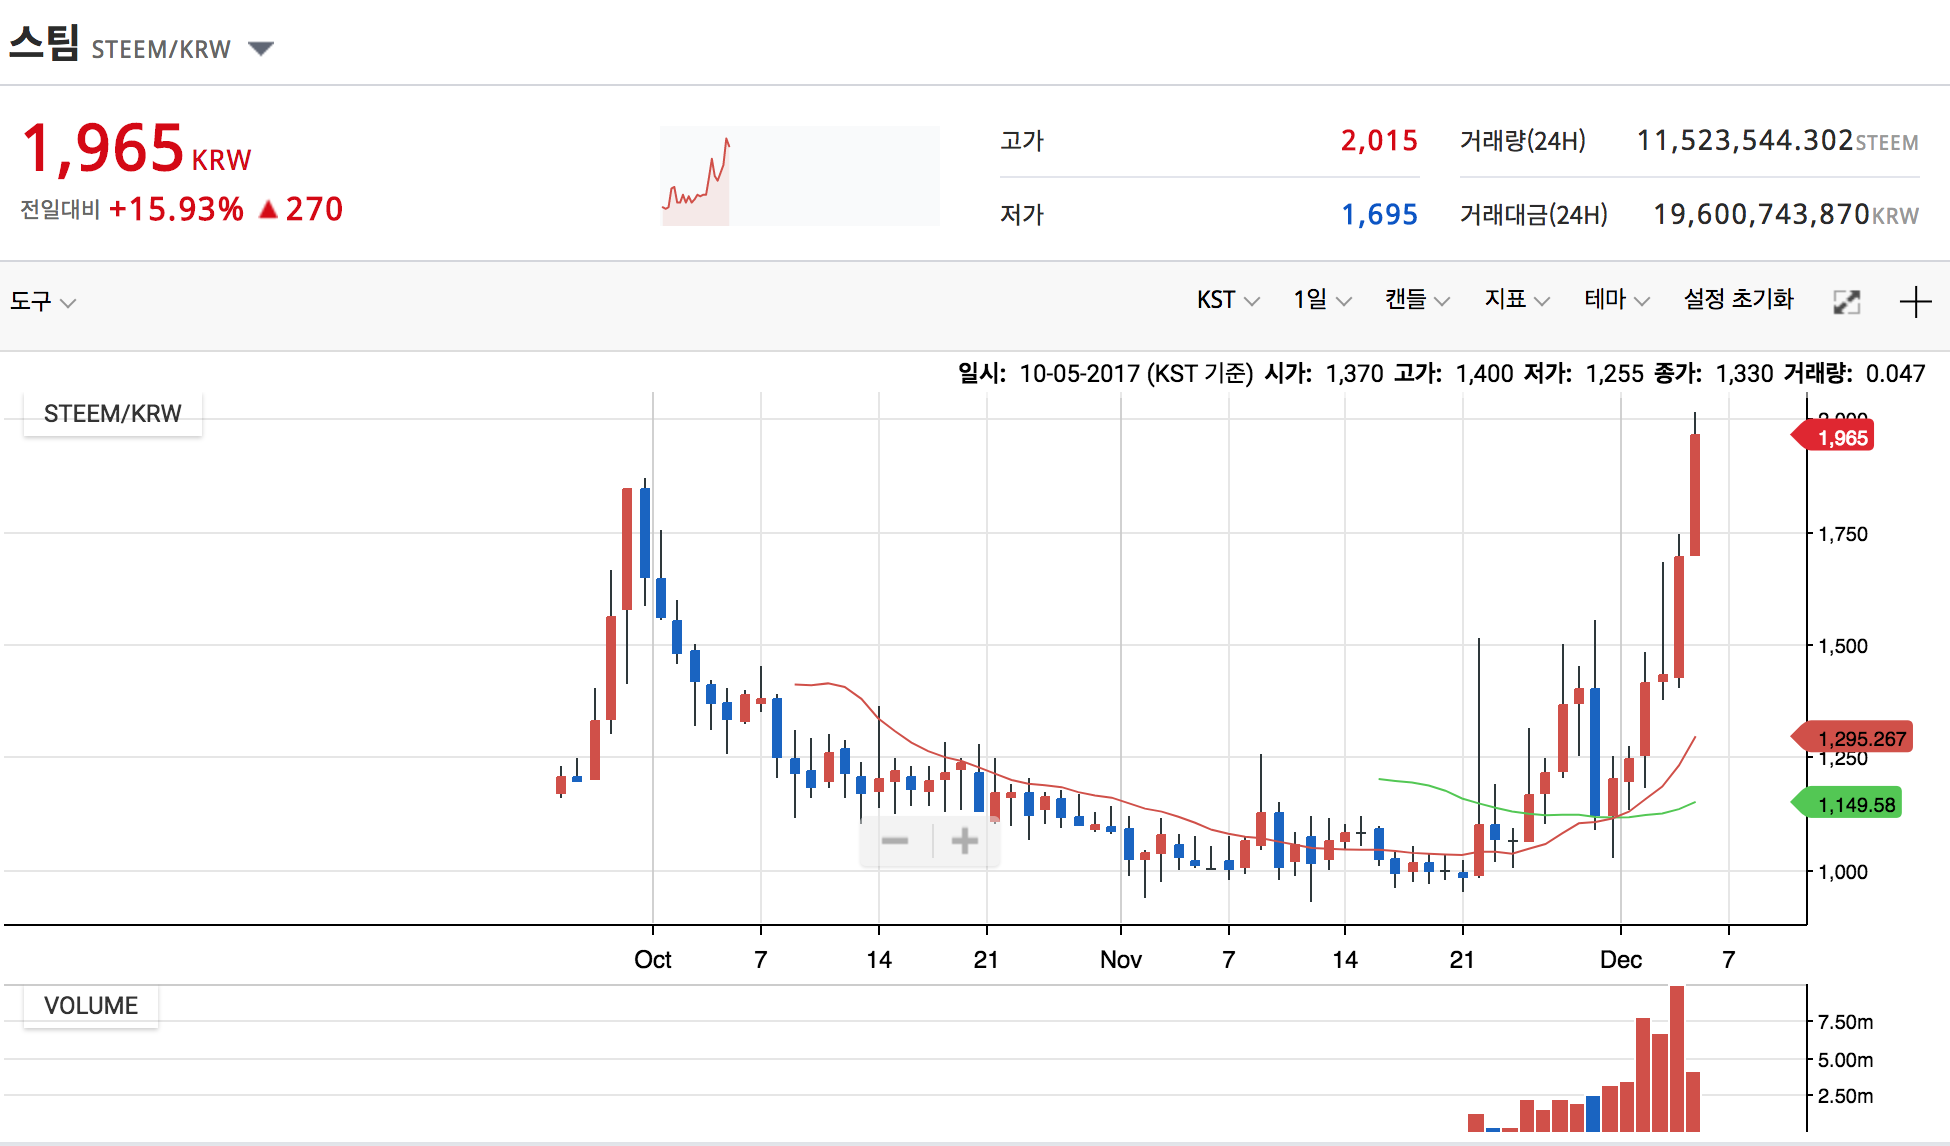Click the Oct label on time axis
Screen dimensions: 1950x1146
[x=653, y=960]
